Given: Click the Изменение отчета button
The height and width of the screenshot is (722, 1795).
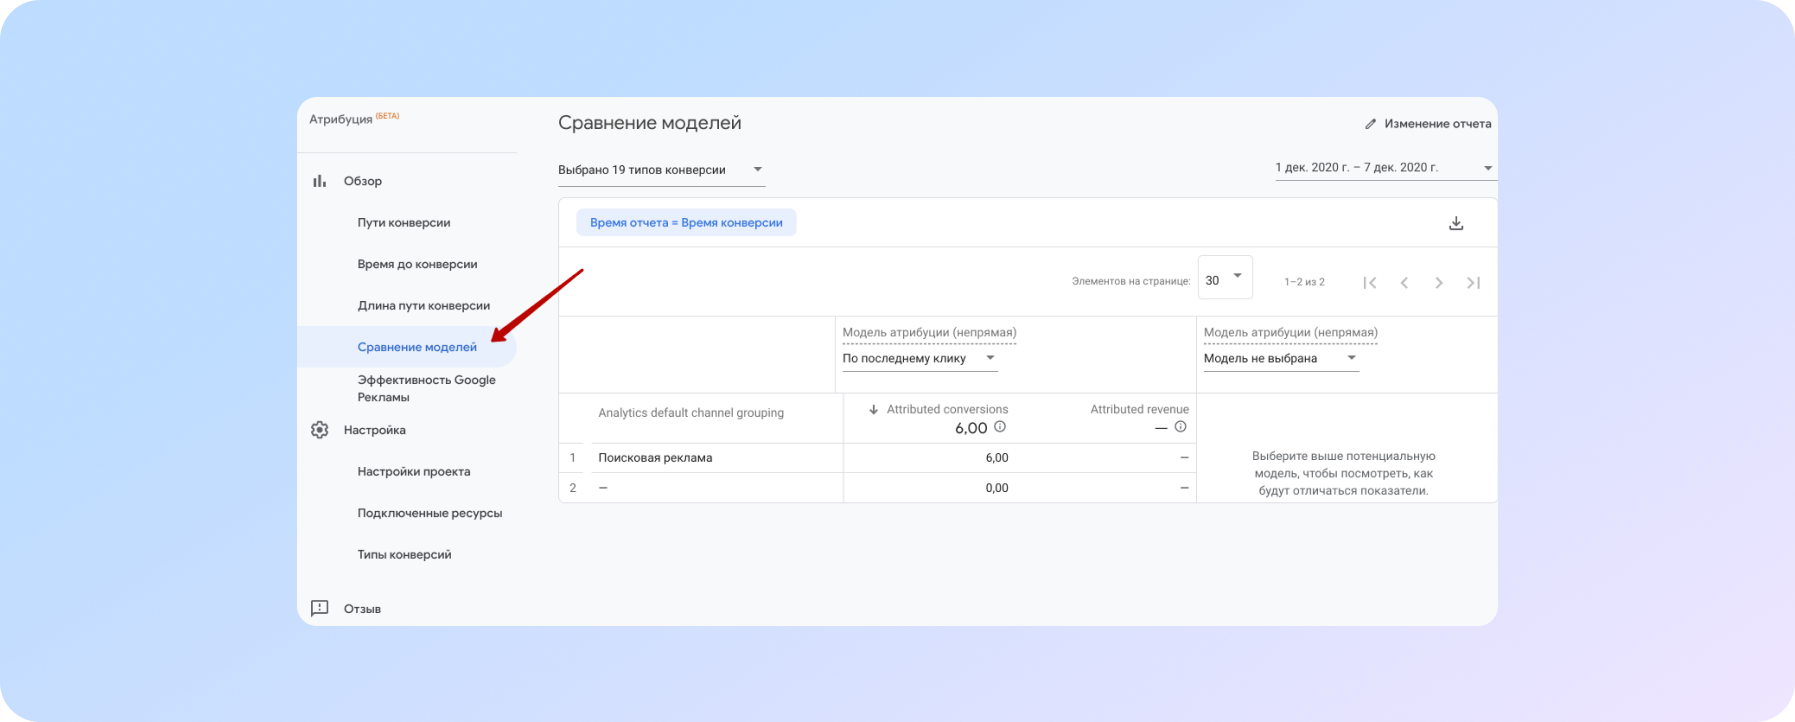Looking at the screenshot, I should coord(1428,124).
